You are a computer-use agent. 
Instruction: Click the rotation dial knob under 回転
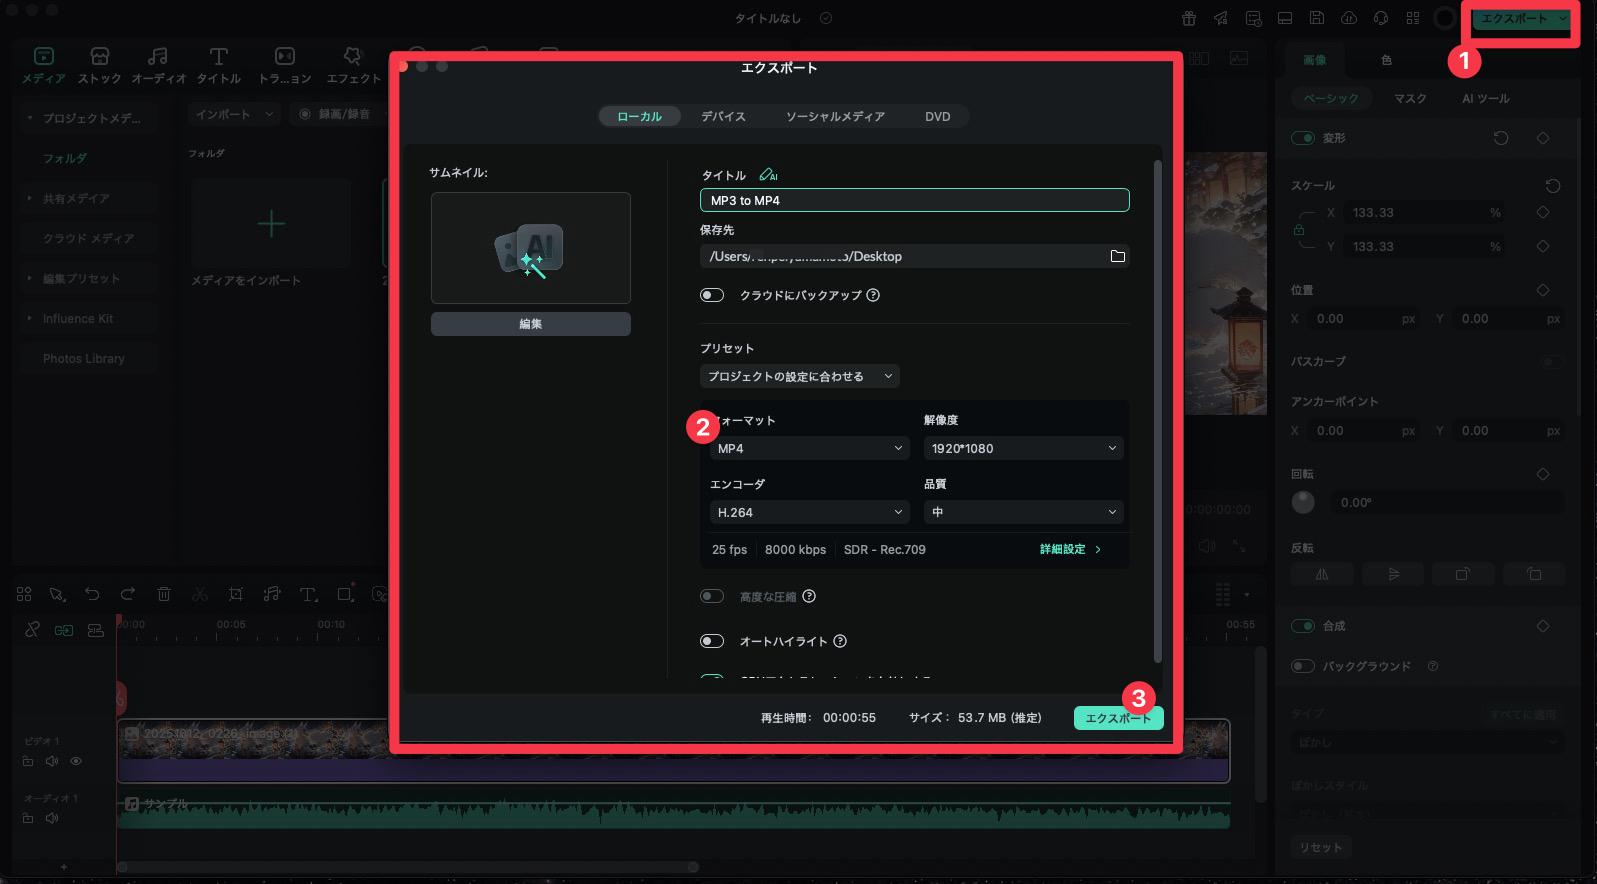pos(1303,502)
